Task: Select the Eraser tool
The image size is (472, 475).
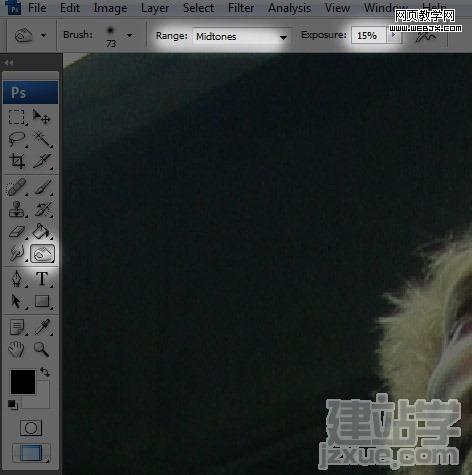Action: pyautogui.click(x=17, y=232)
